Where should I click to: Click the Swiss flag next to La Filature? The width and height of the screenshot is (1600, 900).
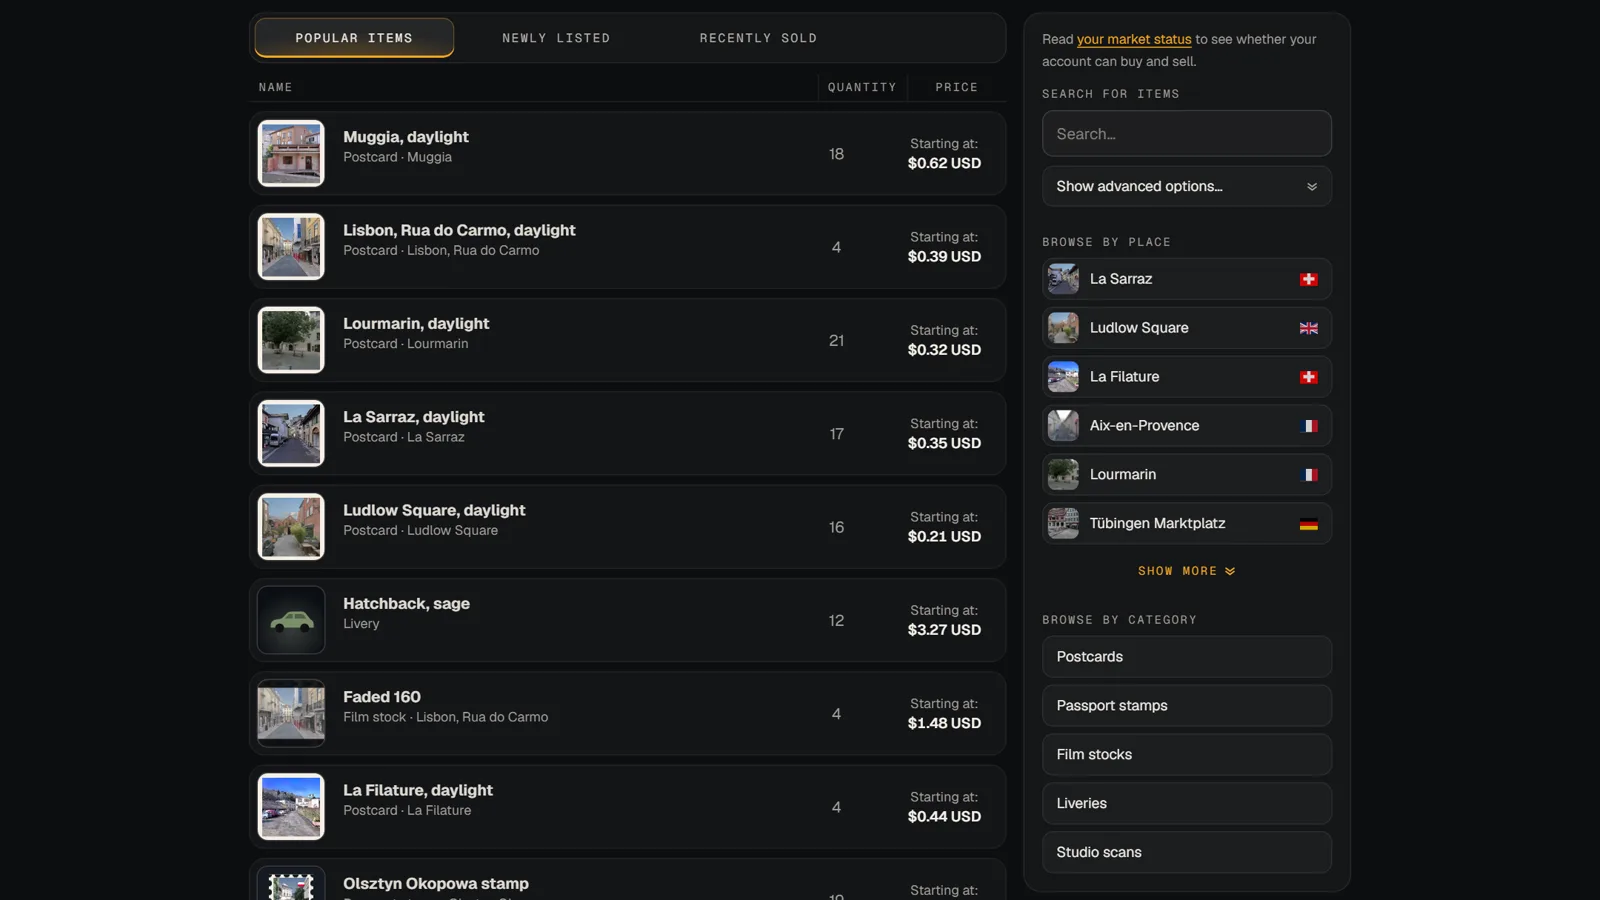pyautogui.click(x=1308, y=377)
